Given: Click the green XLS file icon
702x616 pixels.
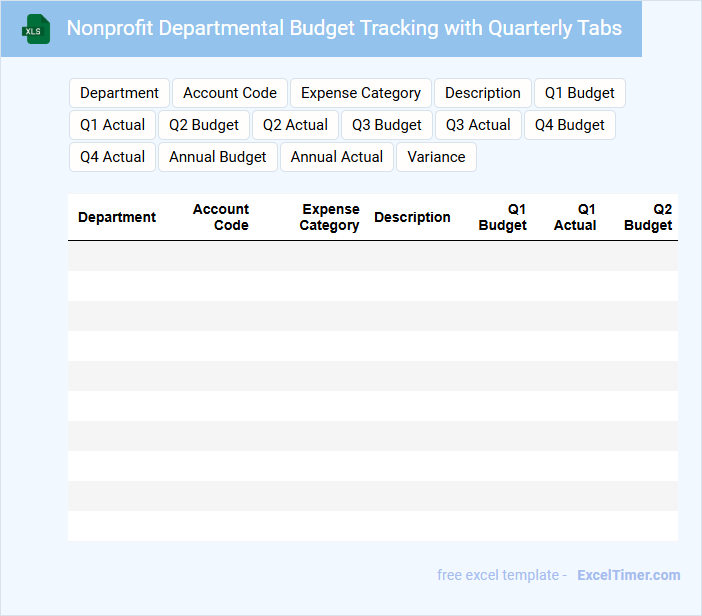Looking at the screenshot, I should tap(36, 29).
